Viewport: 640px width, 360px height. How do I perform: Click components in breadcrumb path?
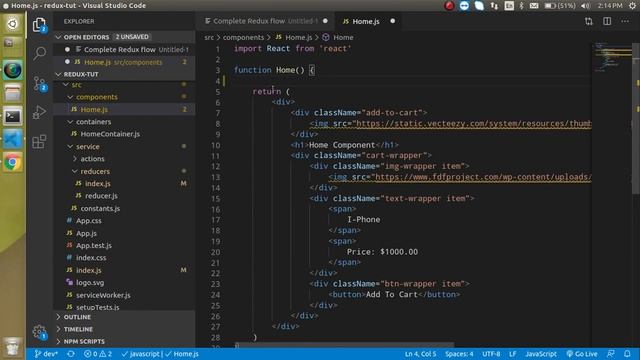[x=243, y=38]
